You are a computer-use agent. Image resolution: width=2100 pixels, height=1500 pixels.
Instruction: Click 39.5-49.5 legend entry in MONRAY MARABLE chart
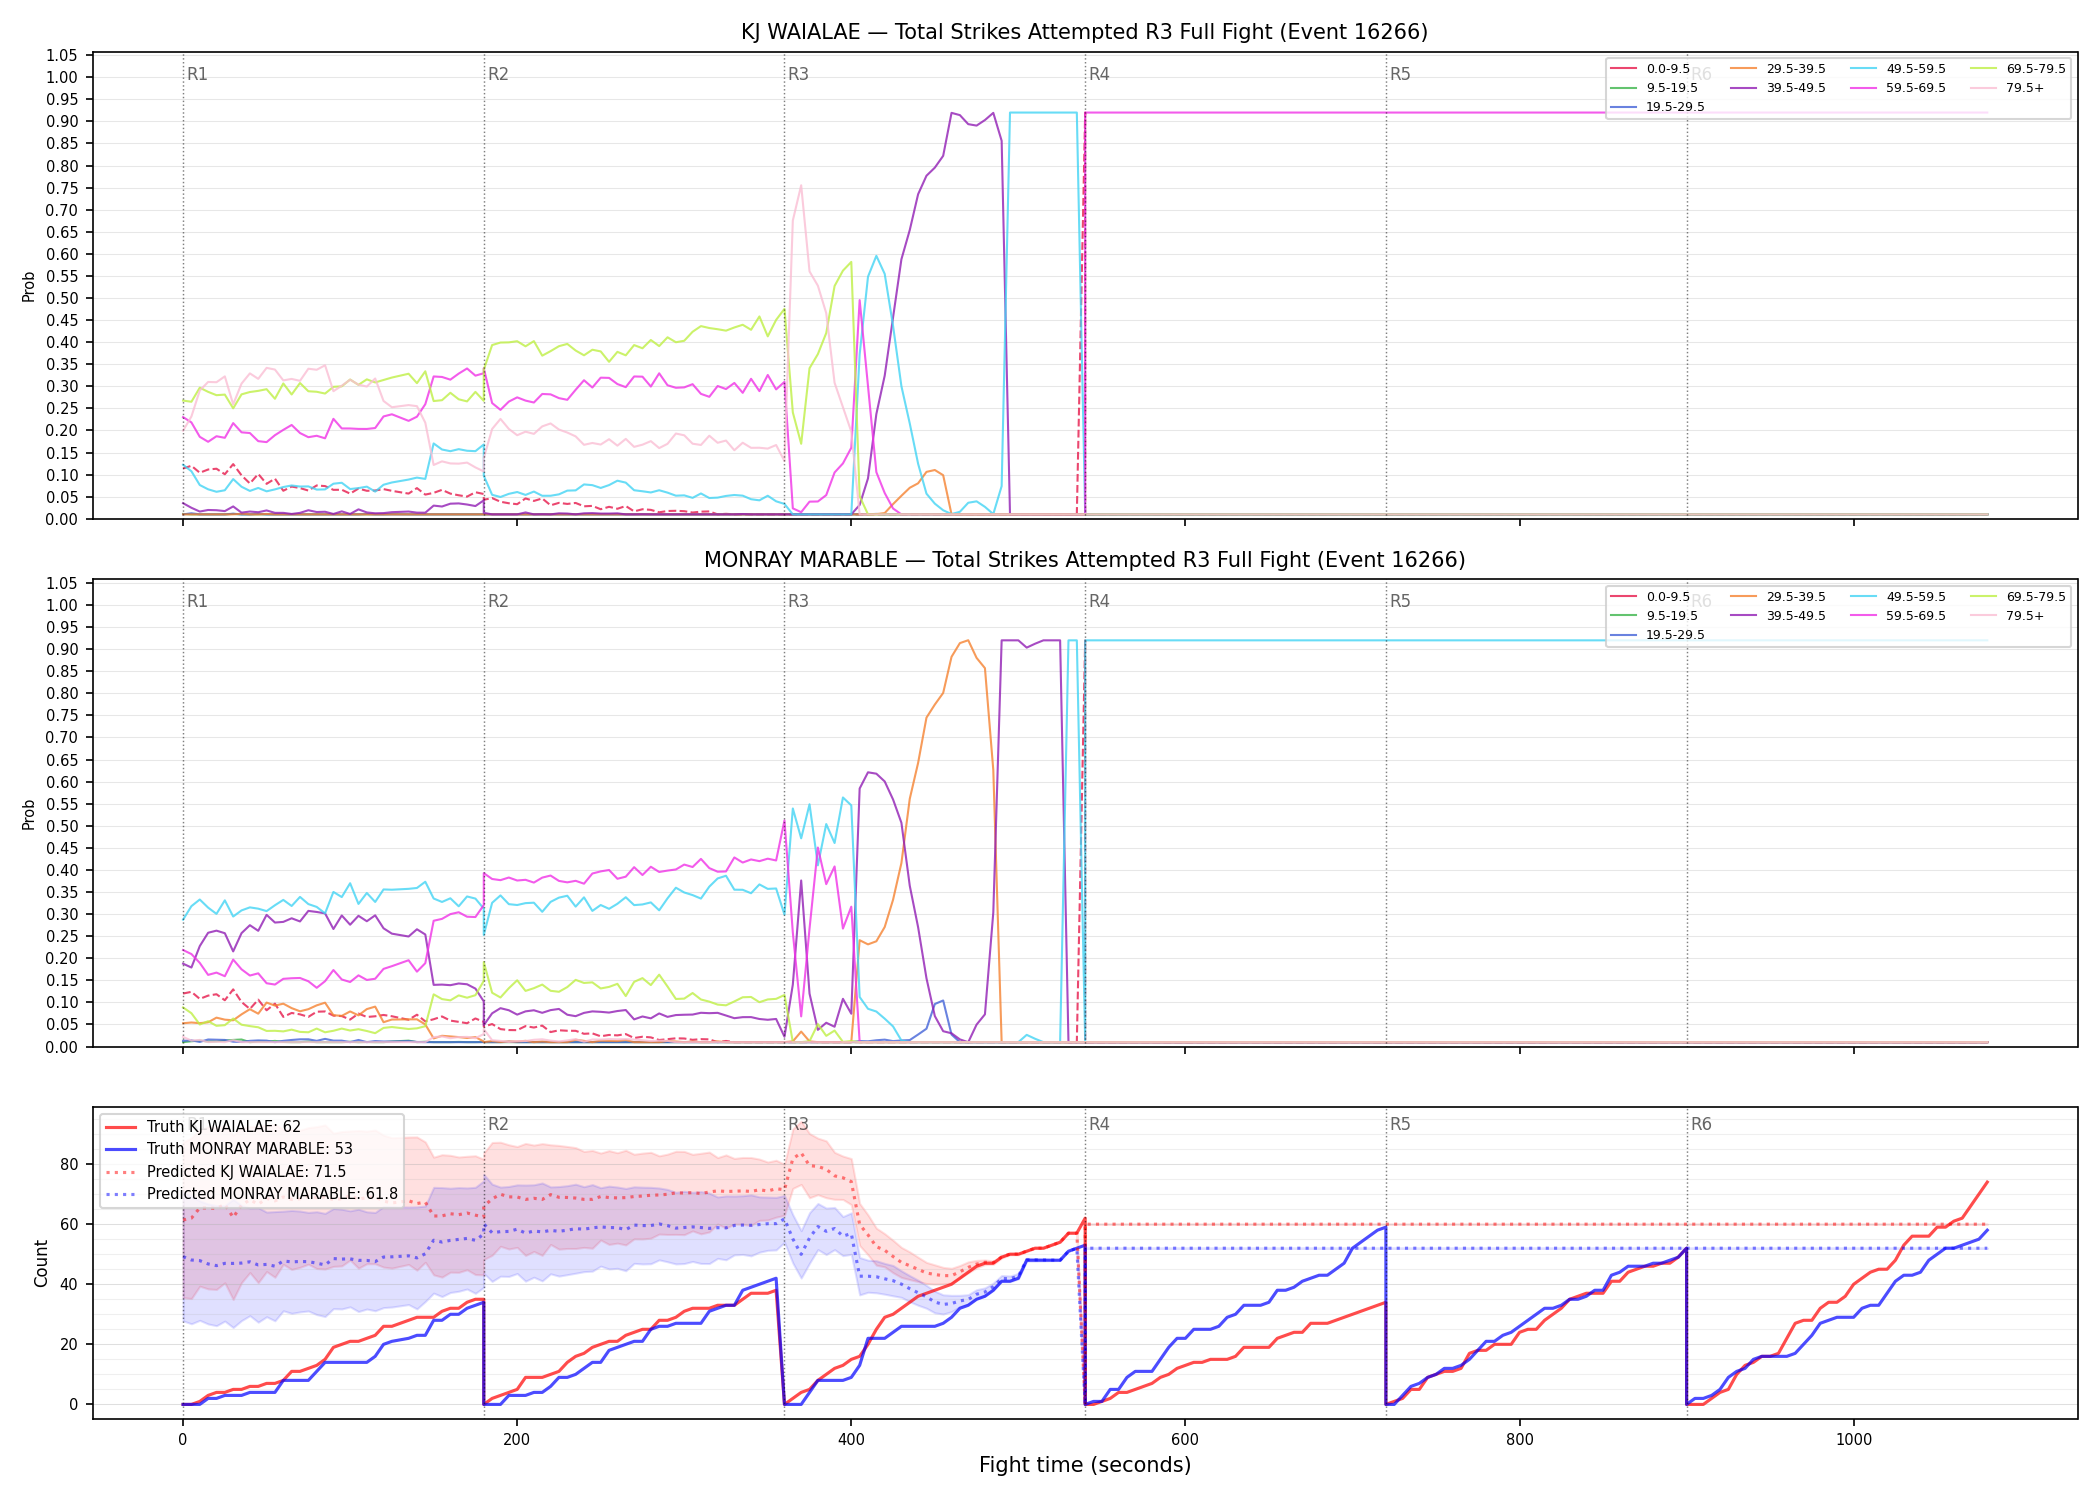pos(1778,616)
